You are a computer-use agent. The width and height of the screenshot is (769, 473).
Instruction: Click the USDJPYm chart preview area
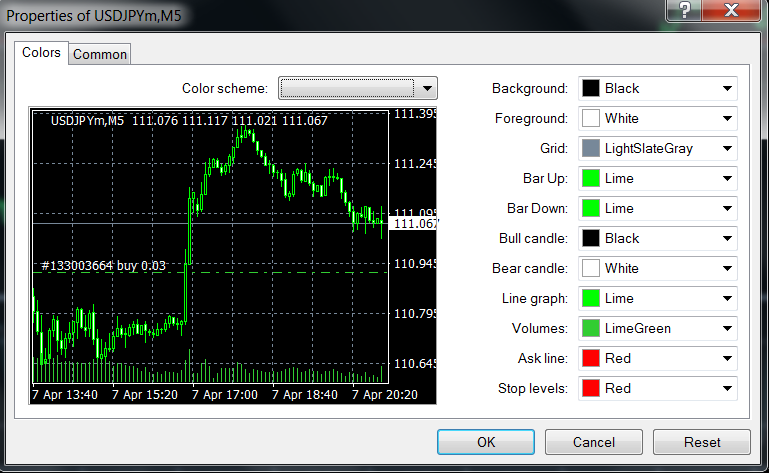[x=210, y=250]
